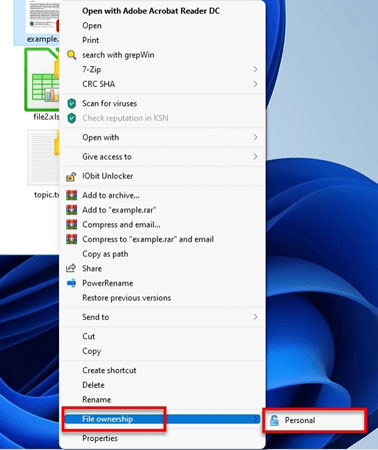
Task: Open the Give access to entry
Action: click(x=162, y=157)
